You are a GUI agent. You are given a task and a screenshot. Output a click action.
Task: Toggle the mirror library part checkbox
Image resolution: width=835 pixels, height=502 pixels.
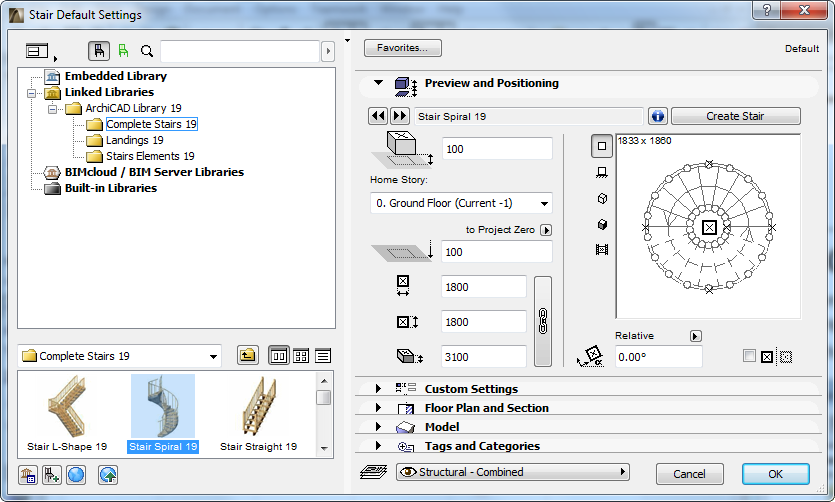pyautogui.click(x=749, y=356)
